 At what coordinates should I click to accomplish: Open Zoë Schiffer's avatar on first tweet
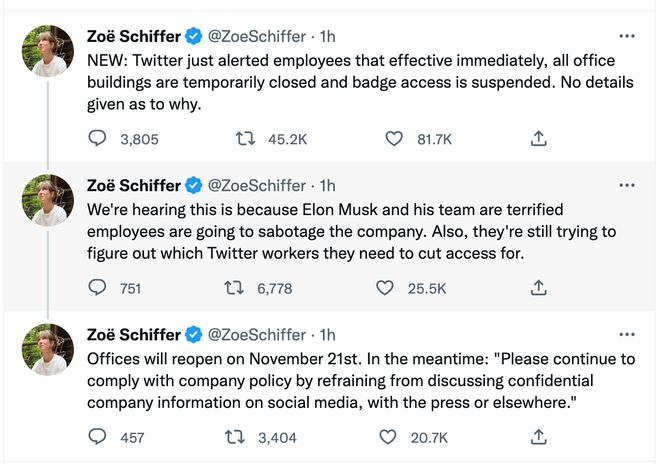click(48, 52)
